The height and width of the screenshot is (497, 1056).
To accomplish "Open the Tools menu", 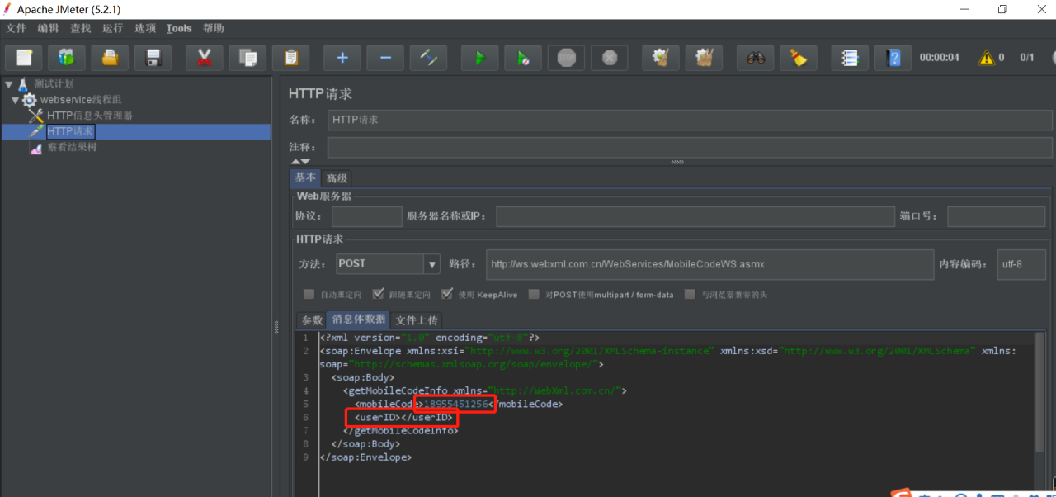I will click(179, 28).
